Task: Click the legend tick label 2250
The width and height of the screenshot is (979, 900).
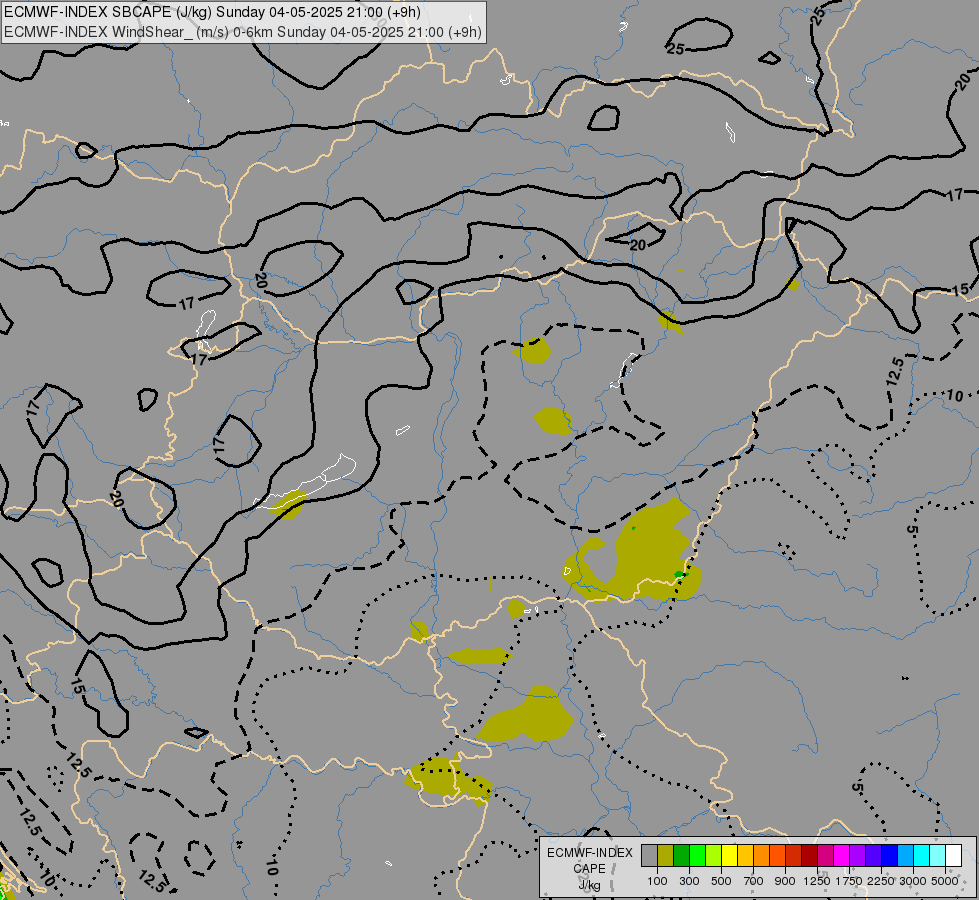Action: [x=881, y=881]
